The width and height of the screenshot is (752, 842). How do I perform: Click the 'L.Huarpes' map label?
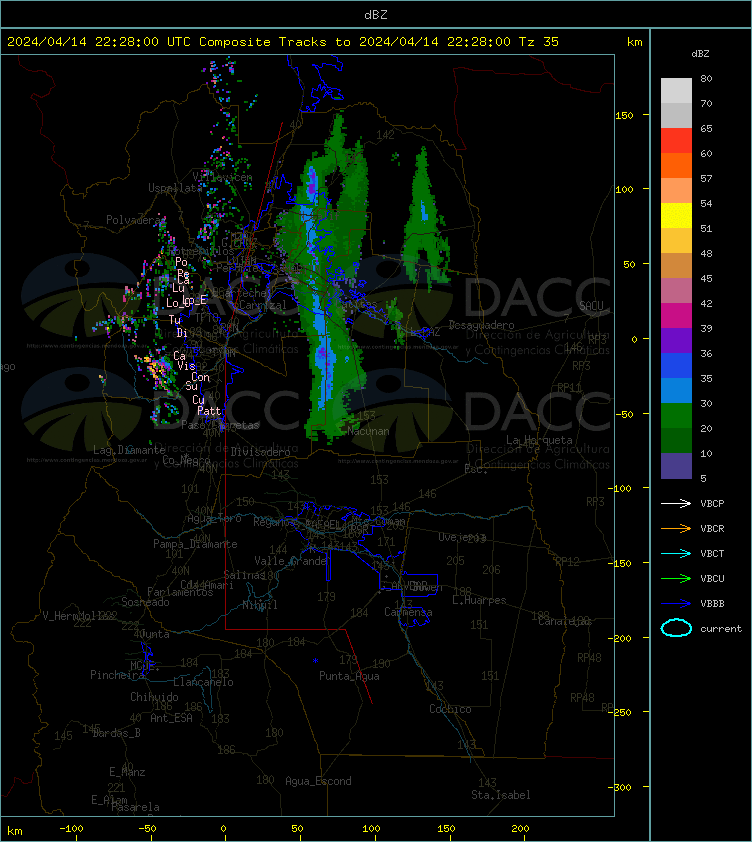tap(479, 600)
